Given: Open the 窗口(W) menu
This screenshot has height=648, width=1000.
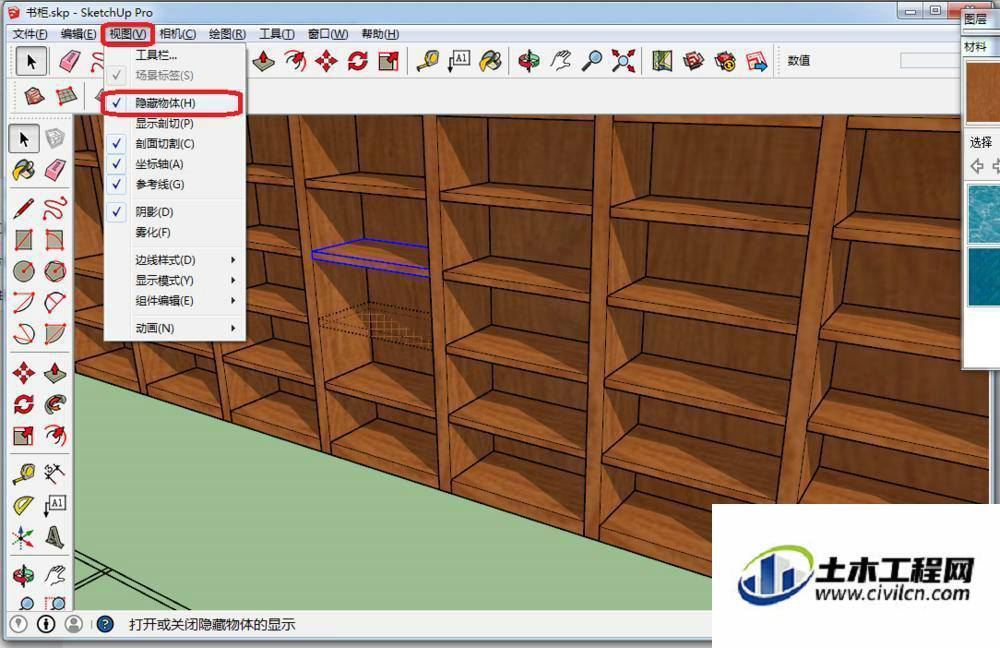Looking at the screenshot, I should pyautogui.click(x=328, y=34).
